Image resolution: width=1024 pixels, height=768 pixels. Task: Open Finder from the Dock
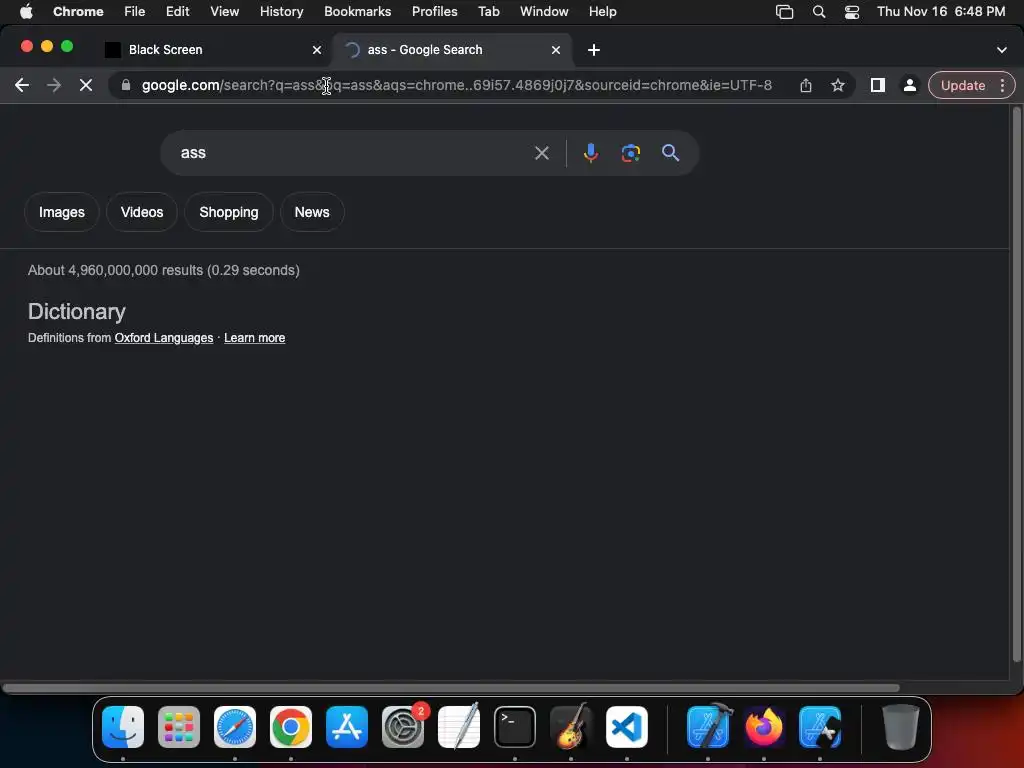tap(123, 727)
